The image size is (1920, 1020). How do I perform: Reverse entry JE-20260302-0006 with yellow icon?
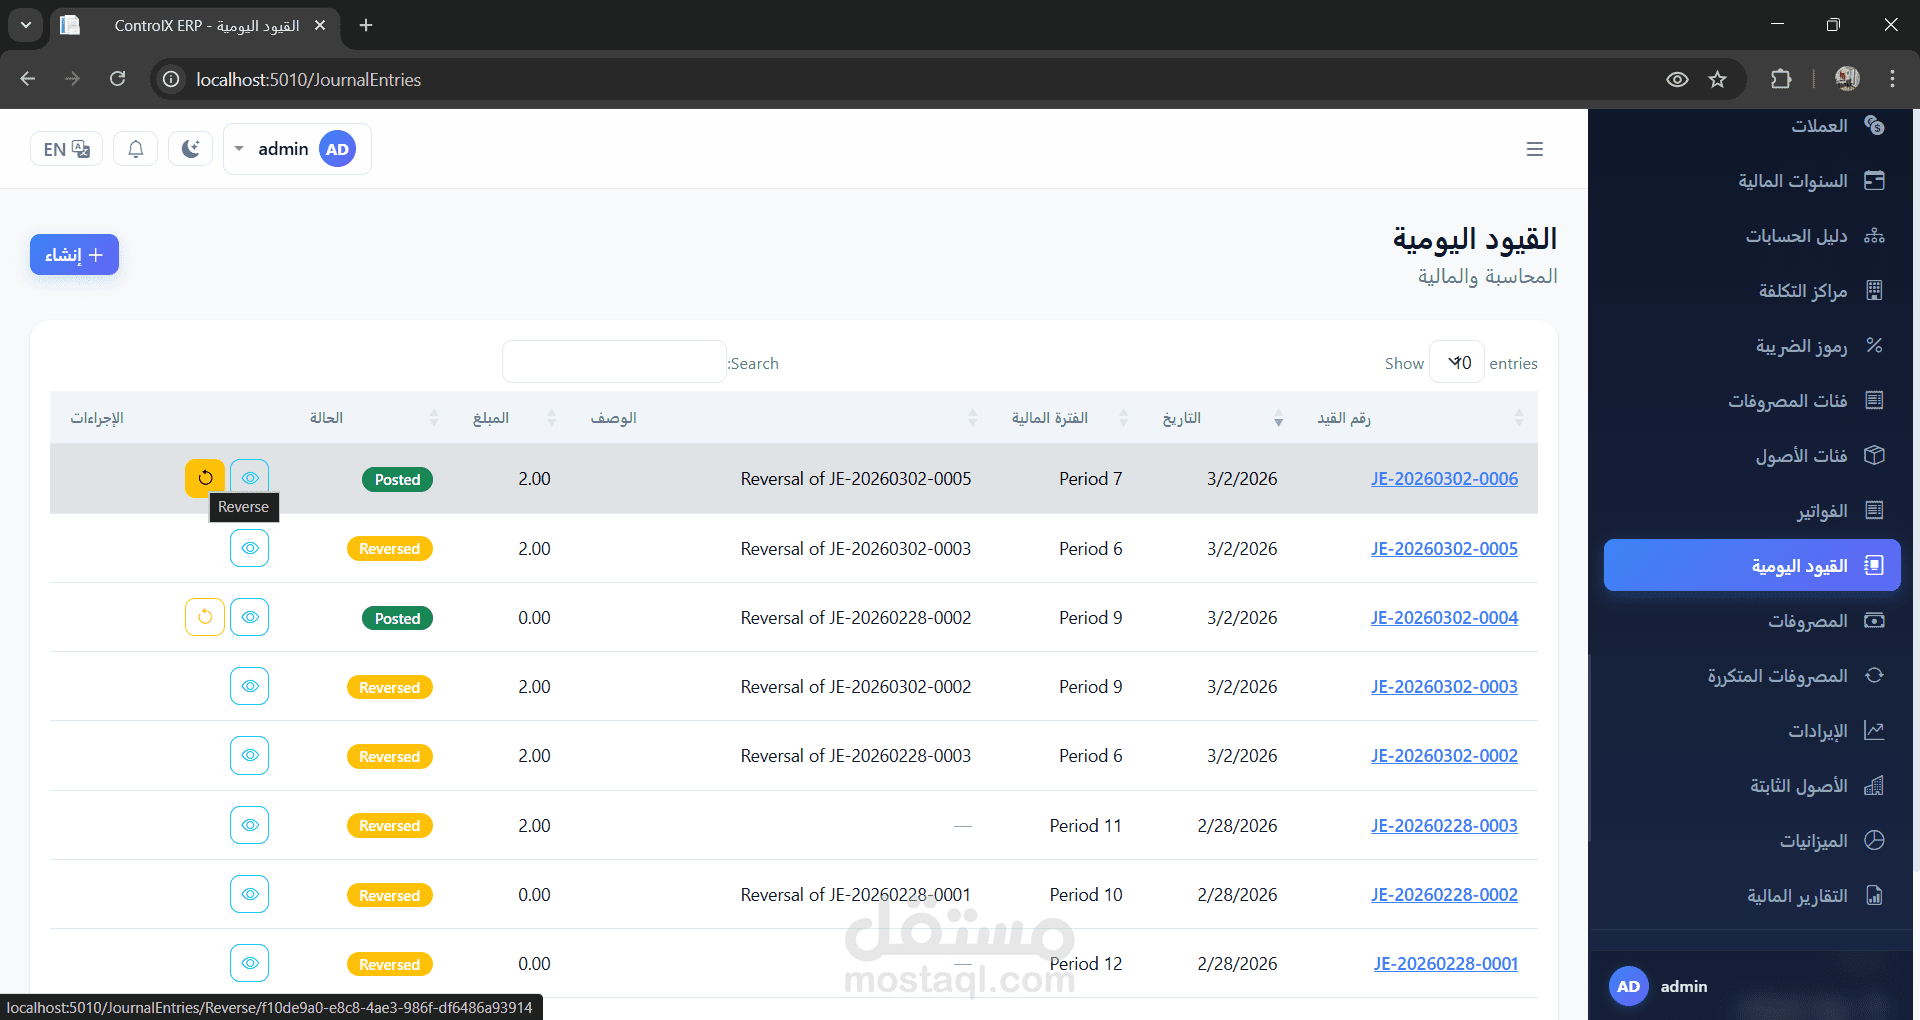click(205, 478)
